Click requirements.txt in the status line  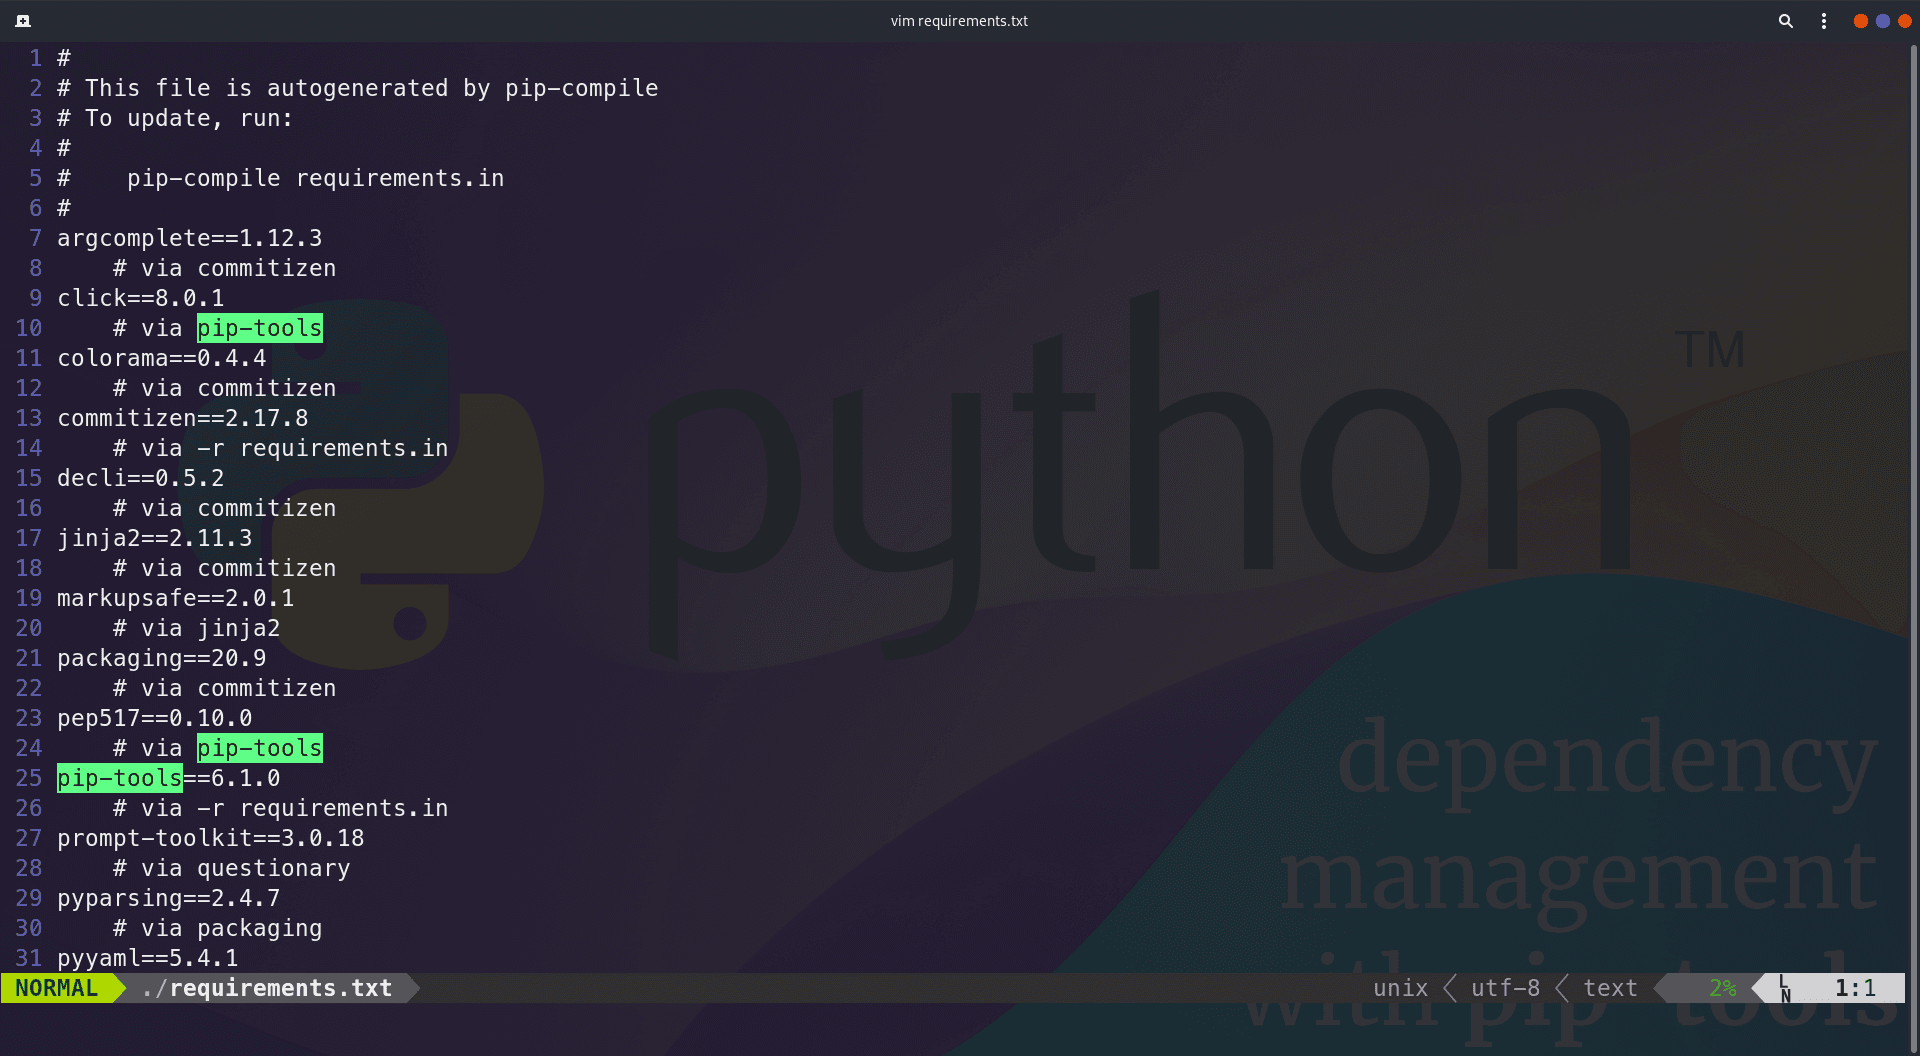click(x=267, y=988)
